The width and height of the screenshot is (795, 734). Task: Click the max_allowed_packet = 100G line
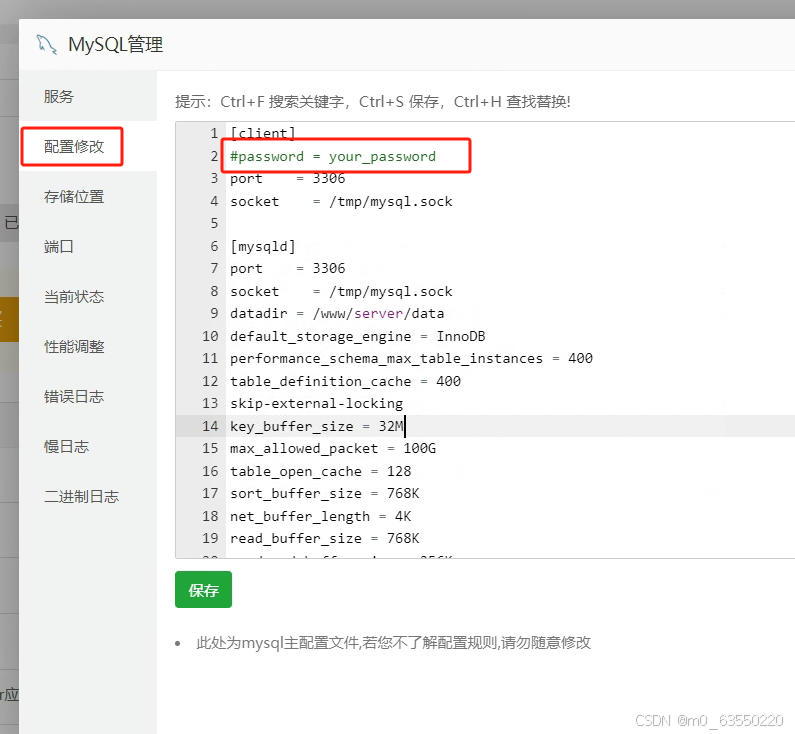[333, 449]
